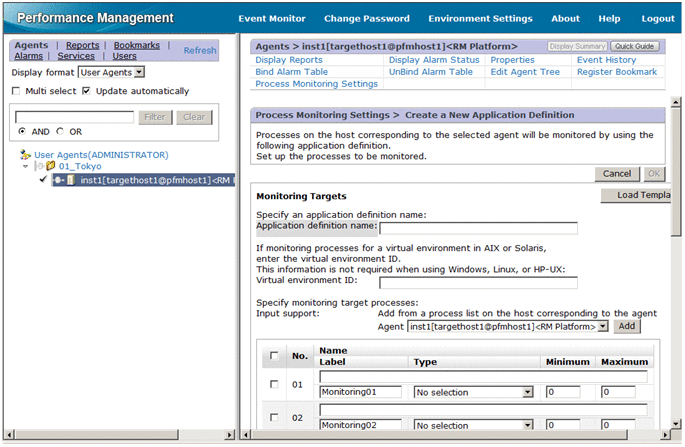Click the Cancel button

point(617,173)
